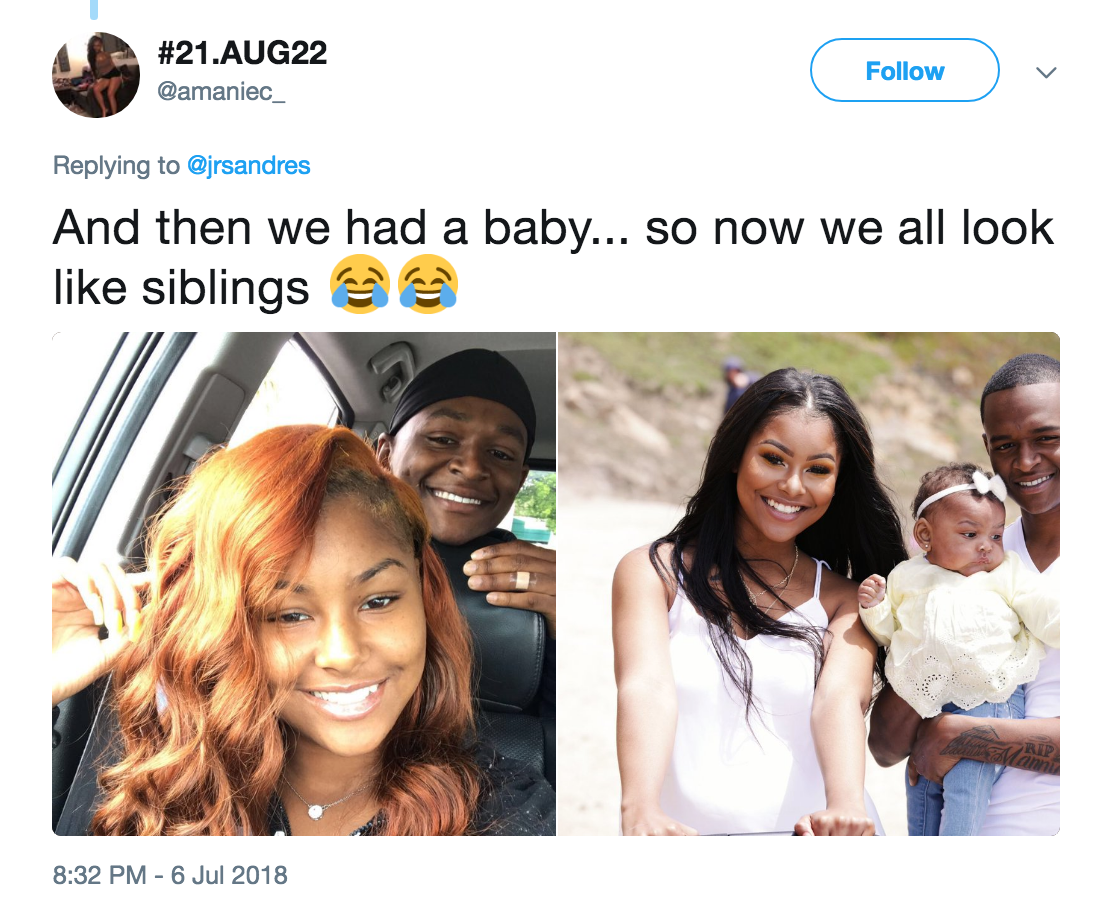Open the family beach photo on the right
The width and height of the screenshot is (1112, 902).
coord(809,584)
